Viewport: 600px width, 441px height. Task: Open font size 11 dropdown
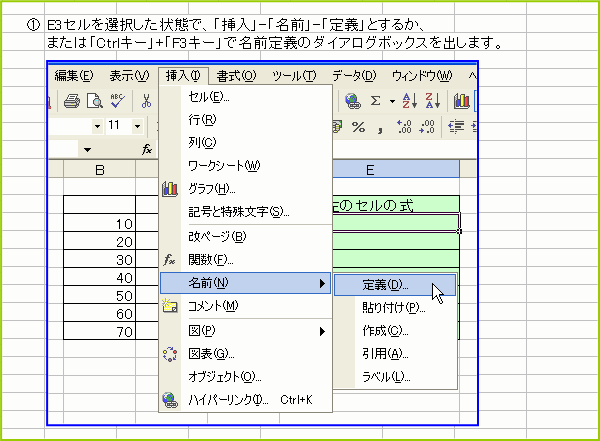(x=137, y=126)
